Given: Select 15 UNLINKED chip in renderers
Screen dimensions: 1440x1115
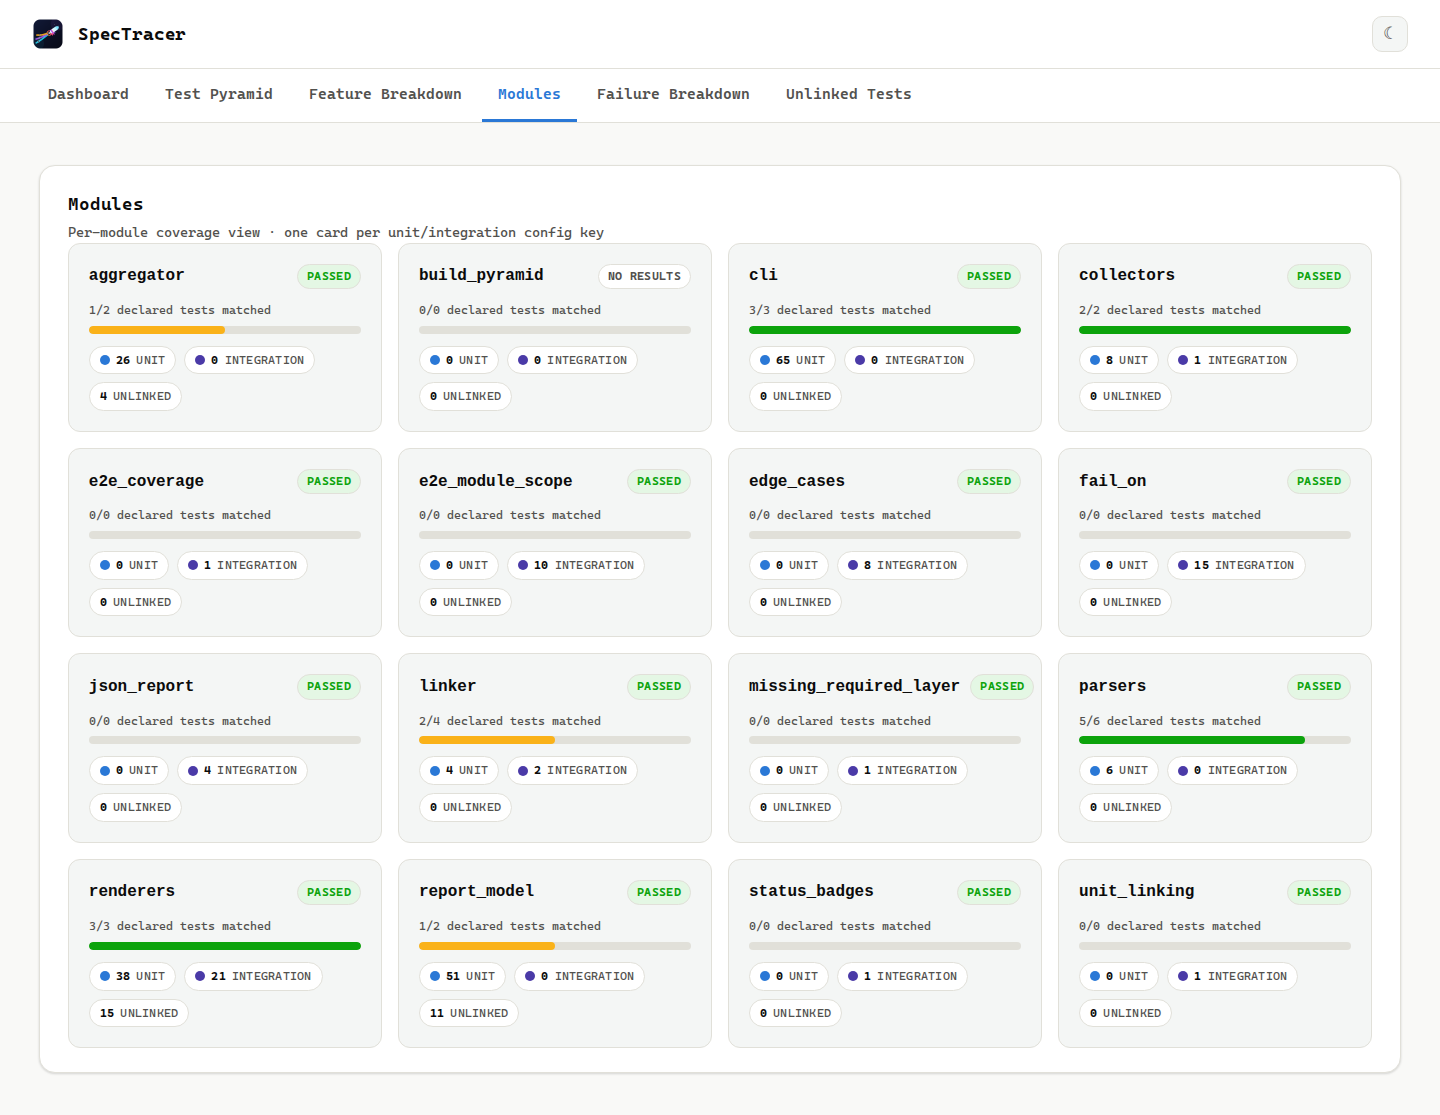Looking at the screenshot, I should pyautogui.click(x=139, y=1013).
